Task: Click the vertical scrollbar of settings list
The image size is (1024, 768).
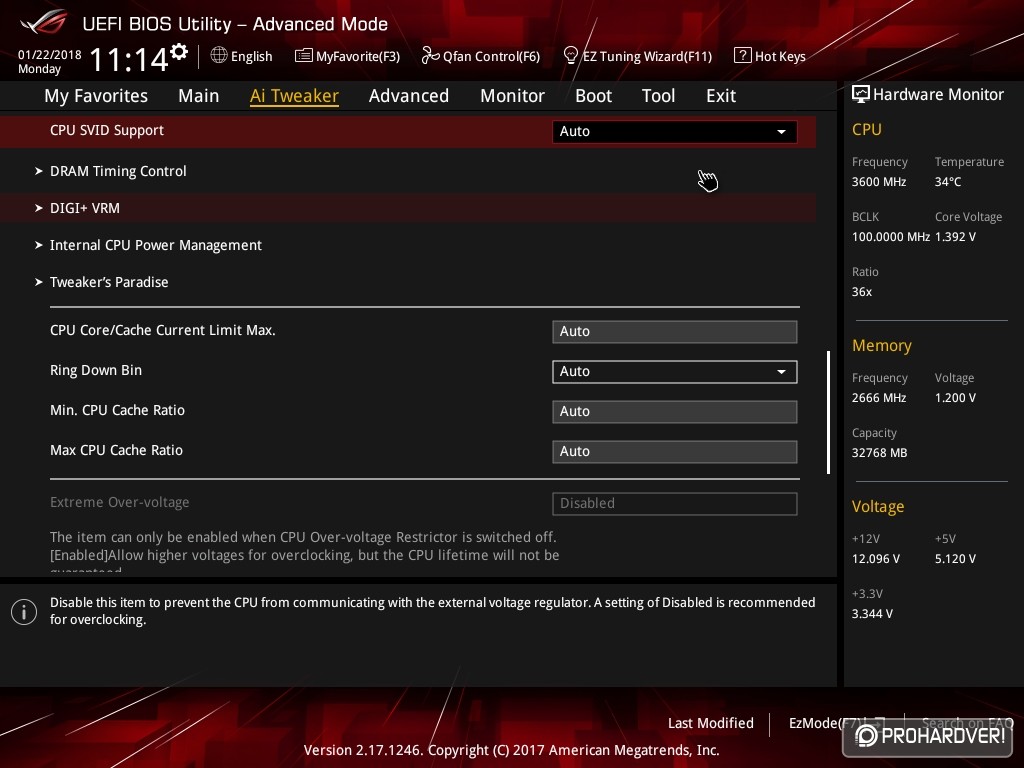Action: (828, 412)
